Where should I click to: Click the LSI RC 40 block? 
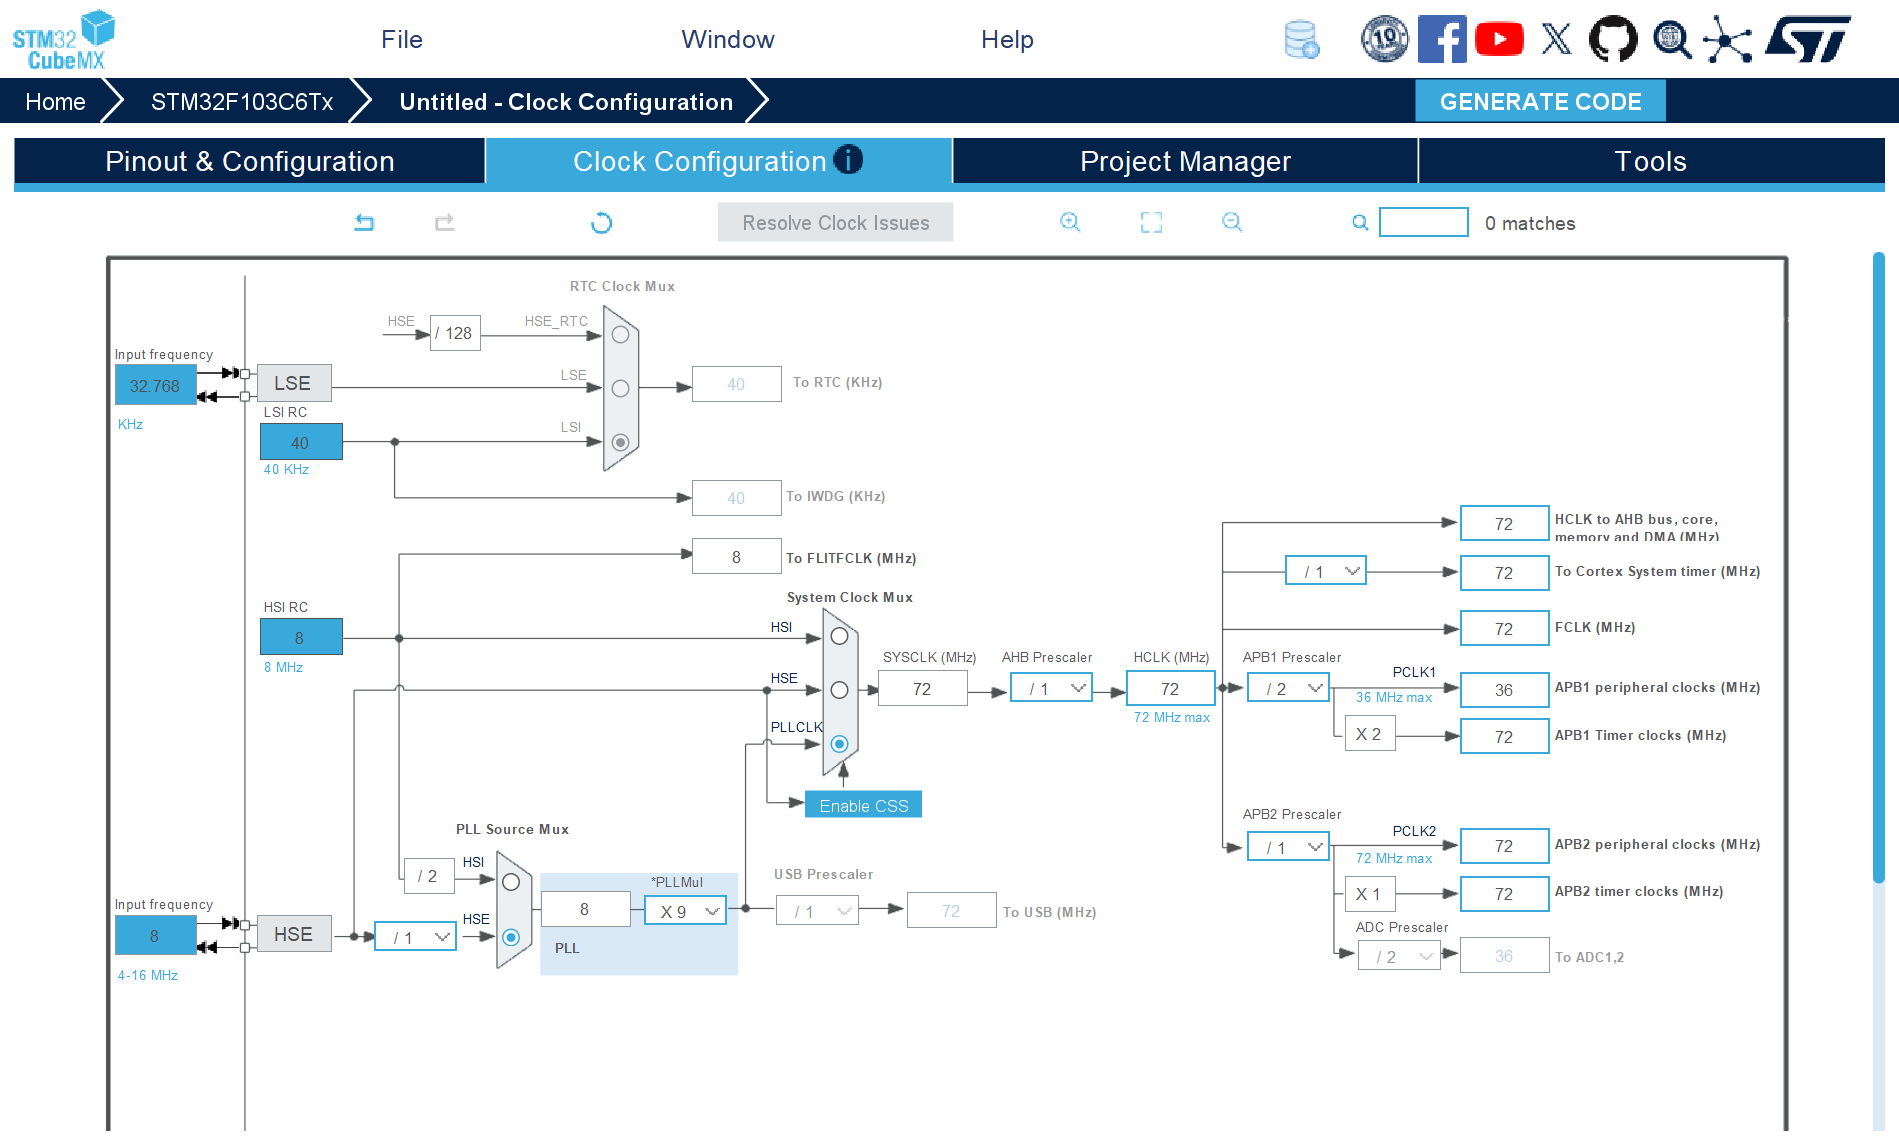point(301,442)
